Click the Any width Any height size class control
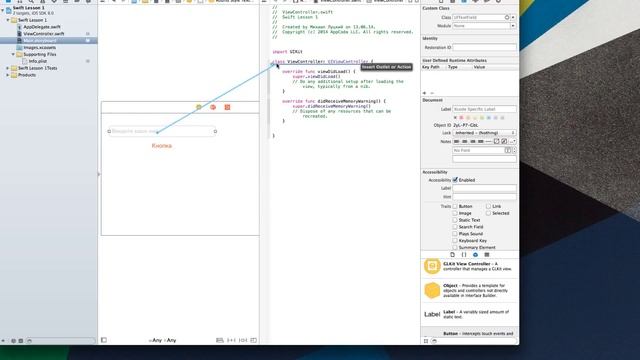 coord(163,340)
